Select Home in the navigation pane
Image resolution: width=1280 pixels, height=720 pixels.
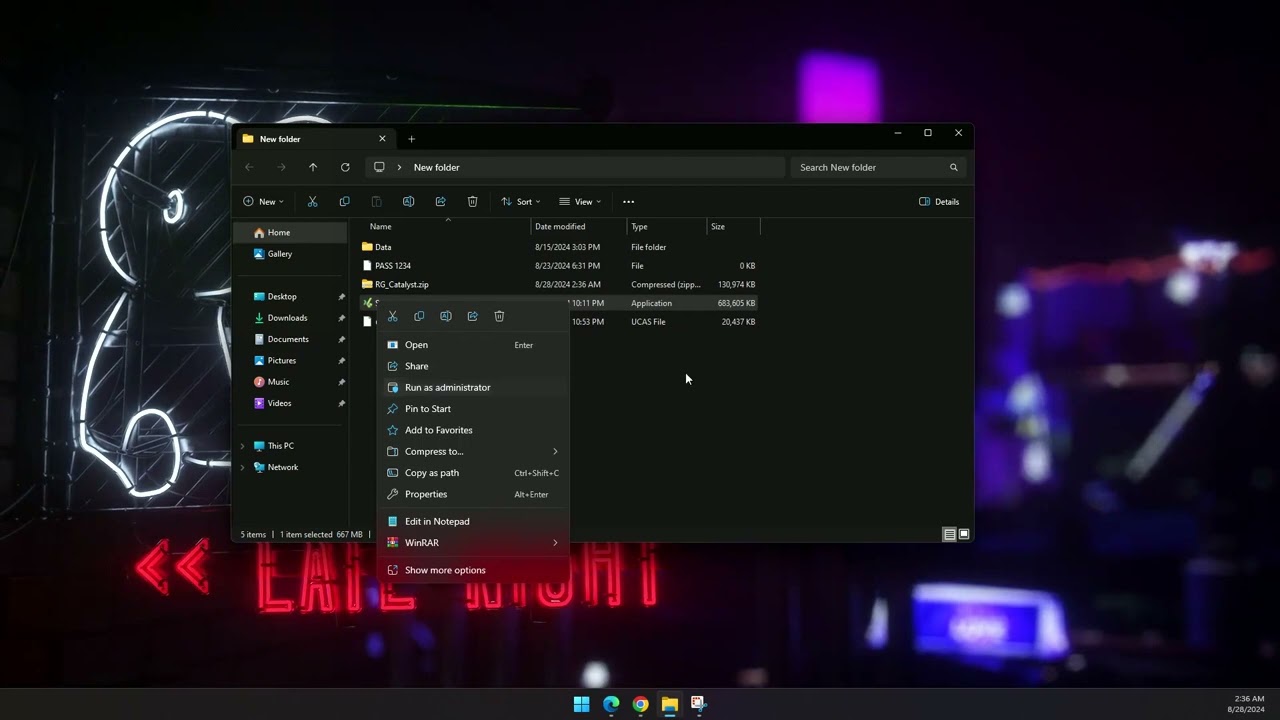click(291, 233)
